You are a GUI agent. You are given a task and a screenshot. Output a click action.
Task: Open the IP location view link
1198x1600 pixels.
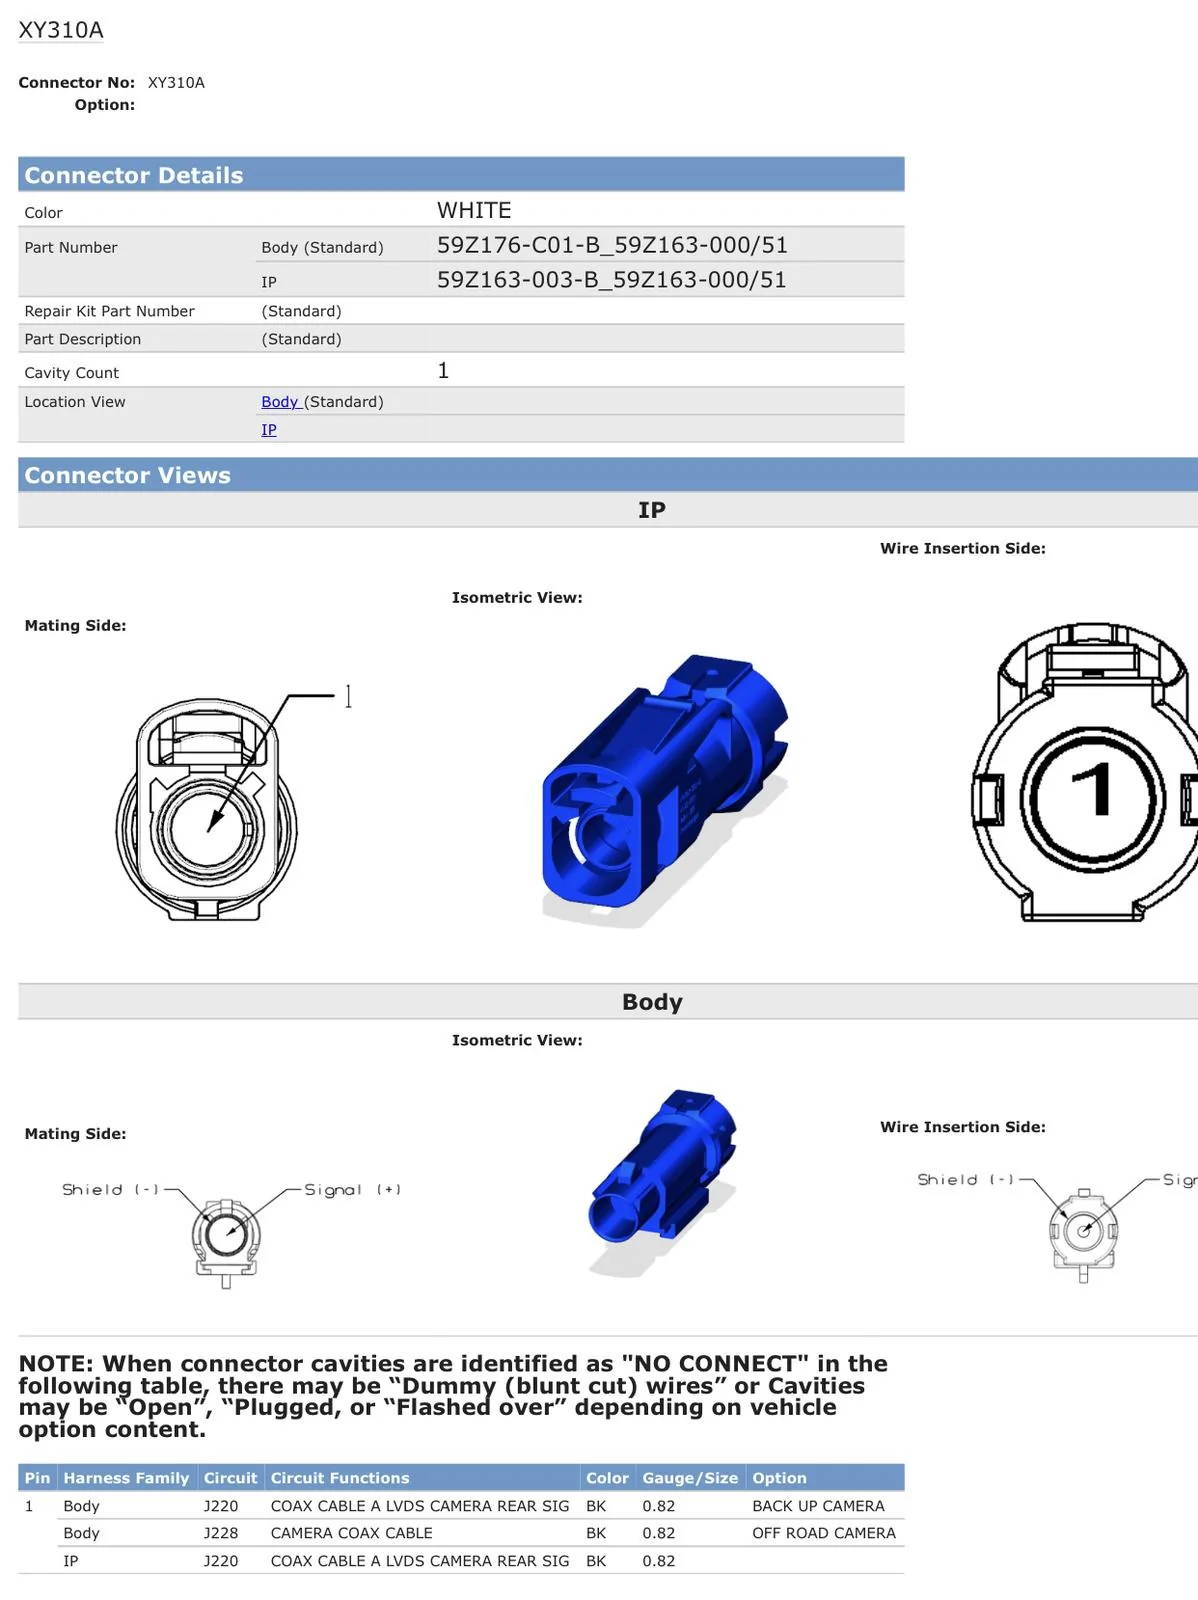[269, 430]
